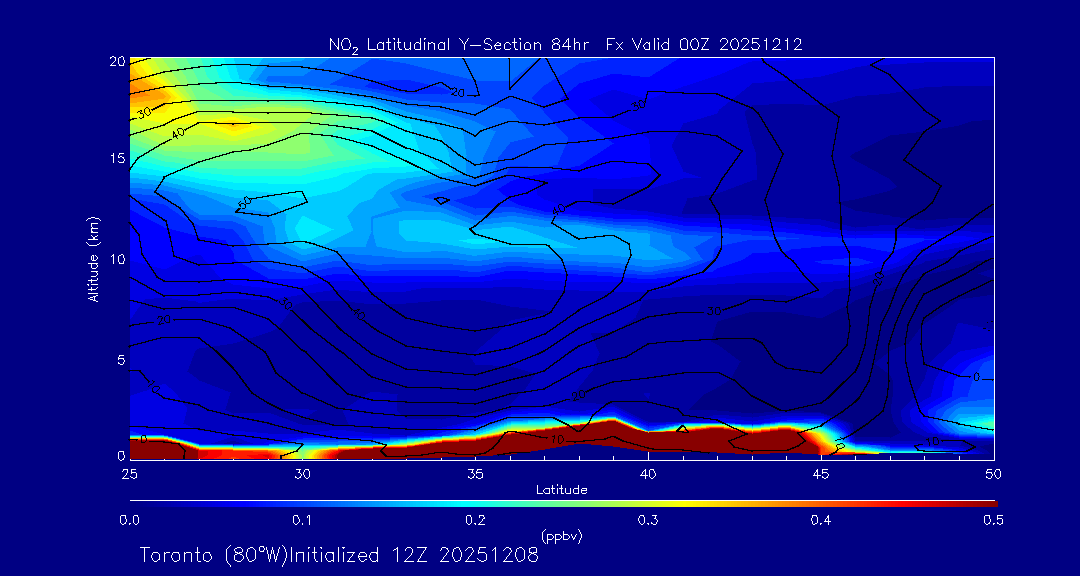Select the latitude axis tick label 35
This screenshot has width=1080, height=576.
tap(475, 474)
